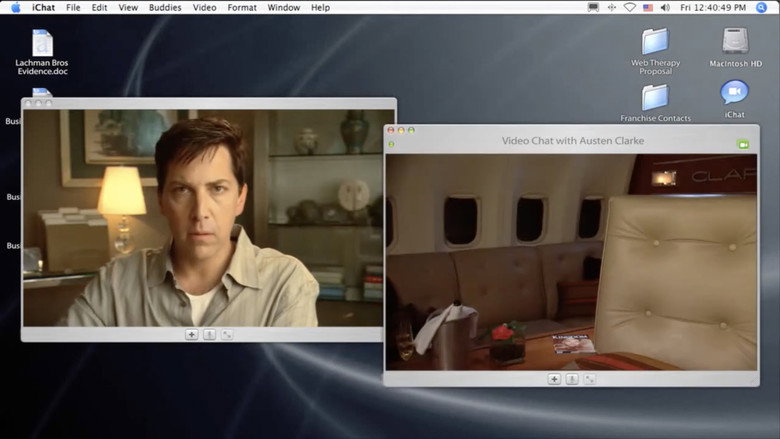This screenshot has height=439, width=780.
Task: Mute microphone in Austen Clarke video chat
Action: click(x=572, y=379)
